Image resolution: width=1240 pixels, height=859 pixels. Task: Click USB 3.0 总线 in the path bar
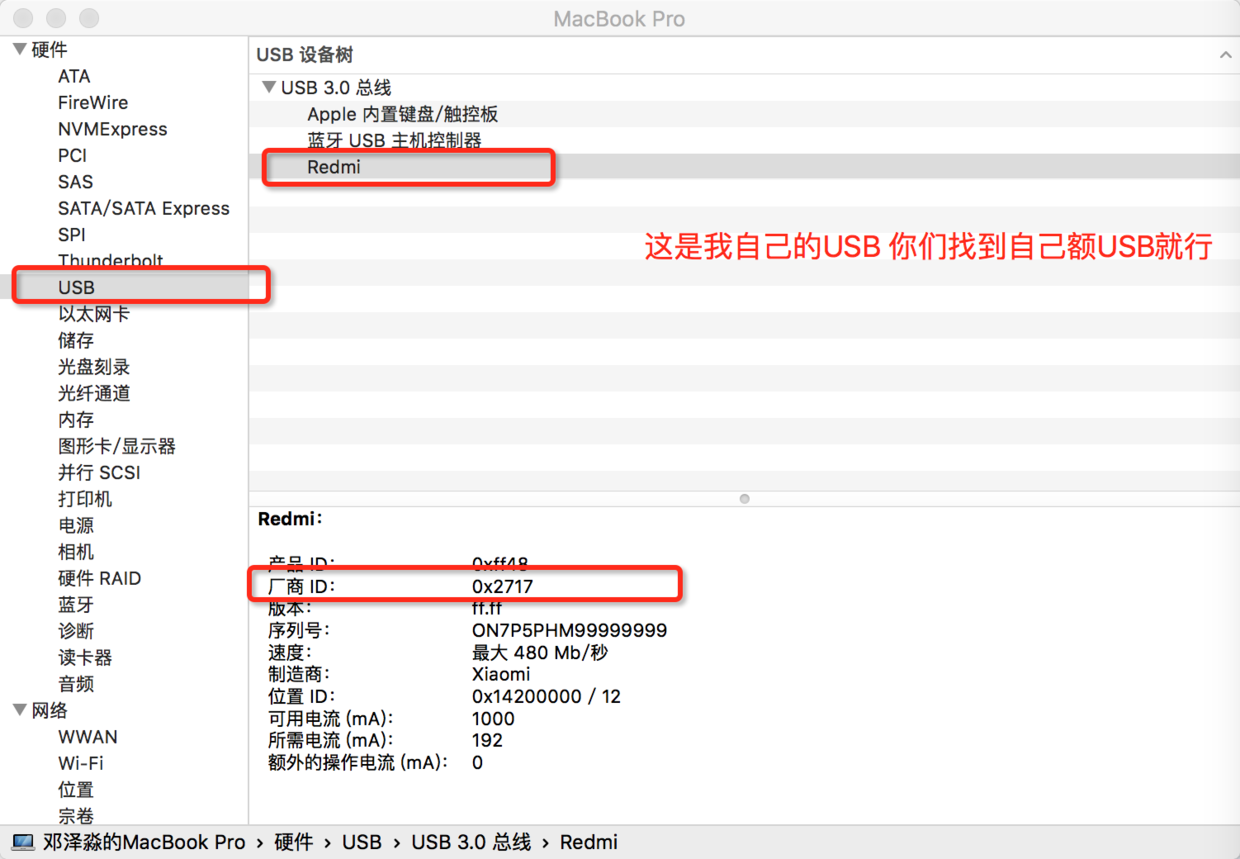click(471, 842)
